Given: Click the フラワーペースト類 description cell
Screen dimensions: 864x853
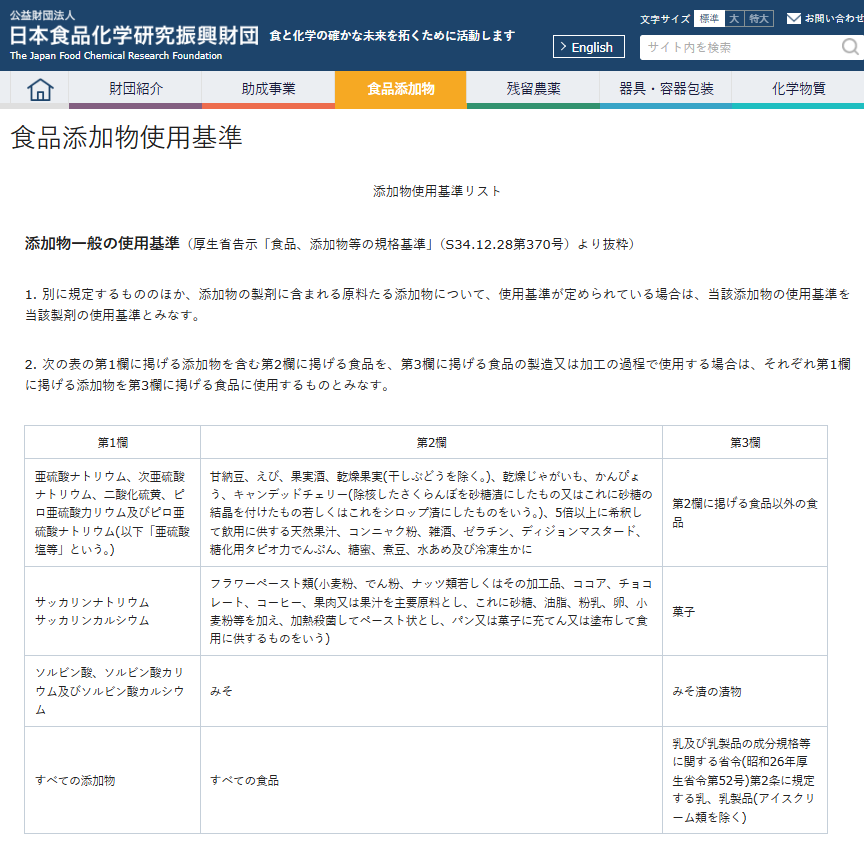Looking at the screenshot, I should pos(431,611).
